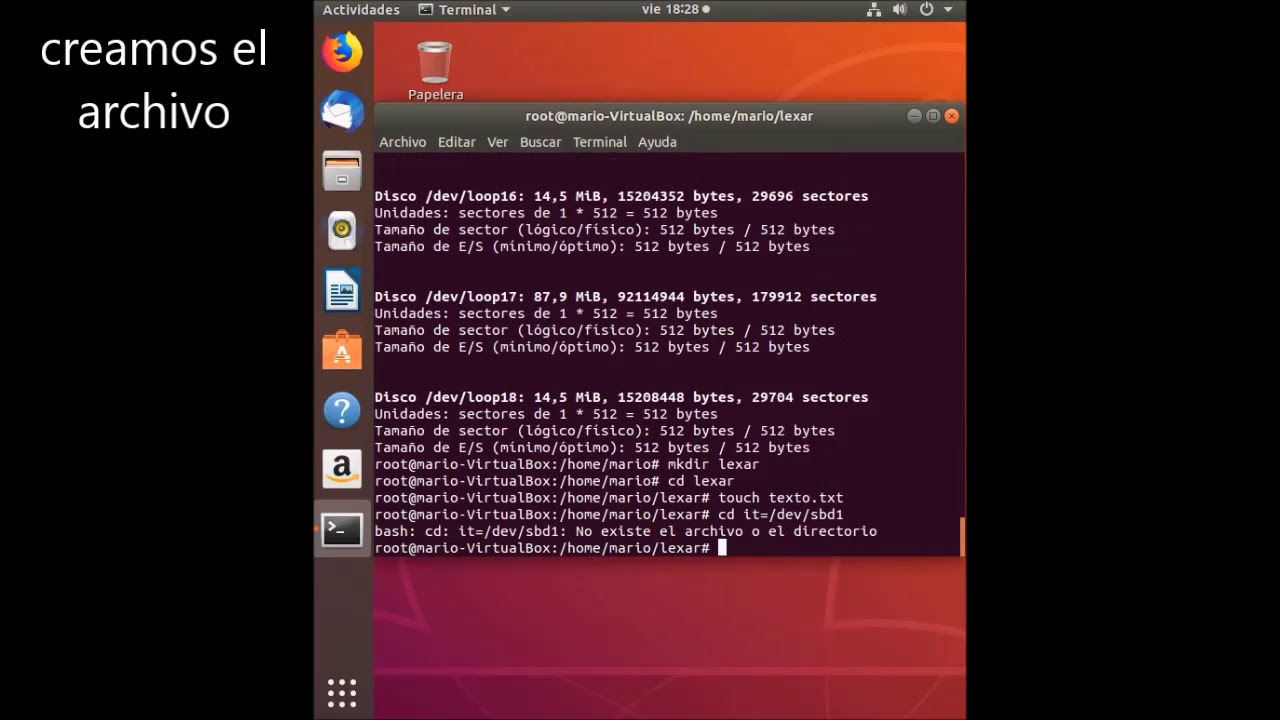Viewport: 1280px width, 720px height.
Task: Expand the system menu arrow
Action: point(948,10)
